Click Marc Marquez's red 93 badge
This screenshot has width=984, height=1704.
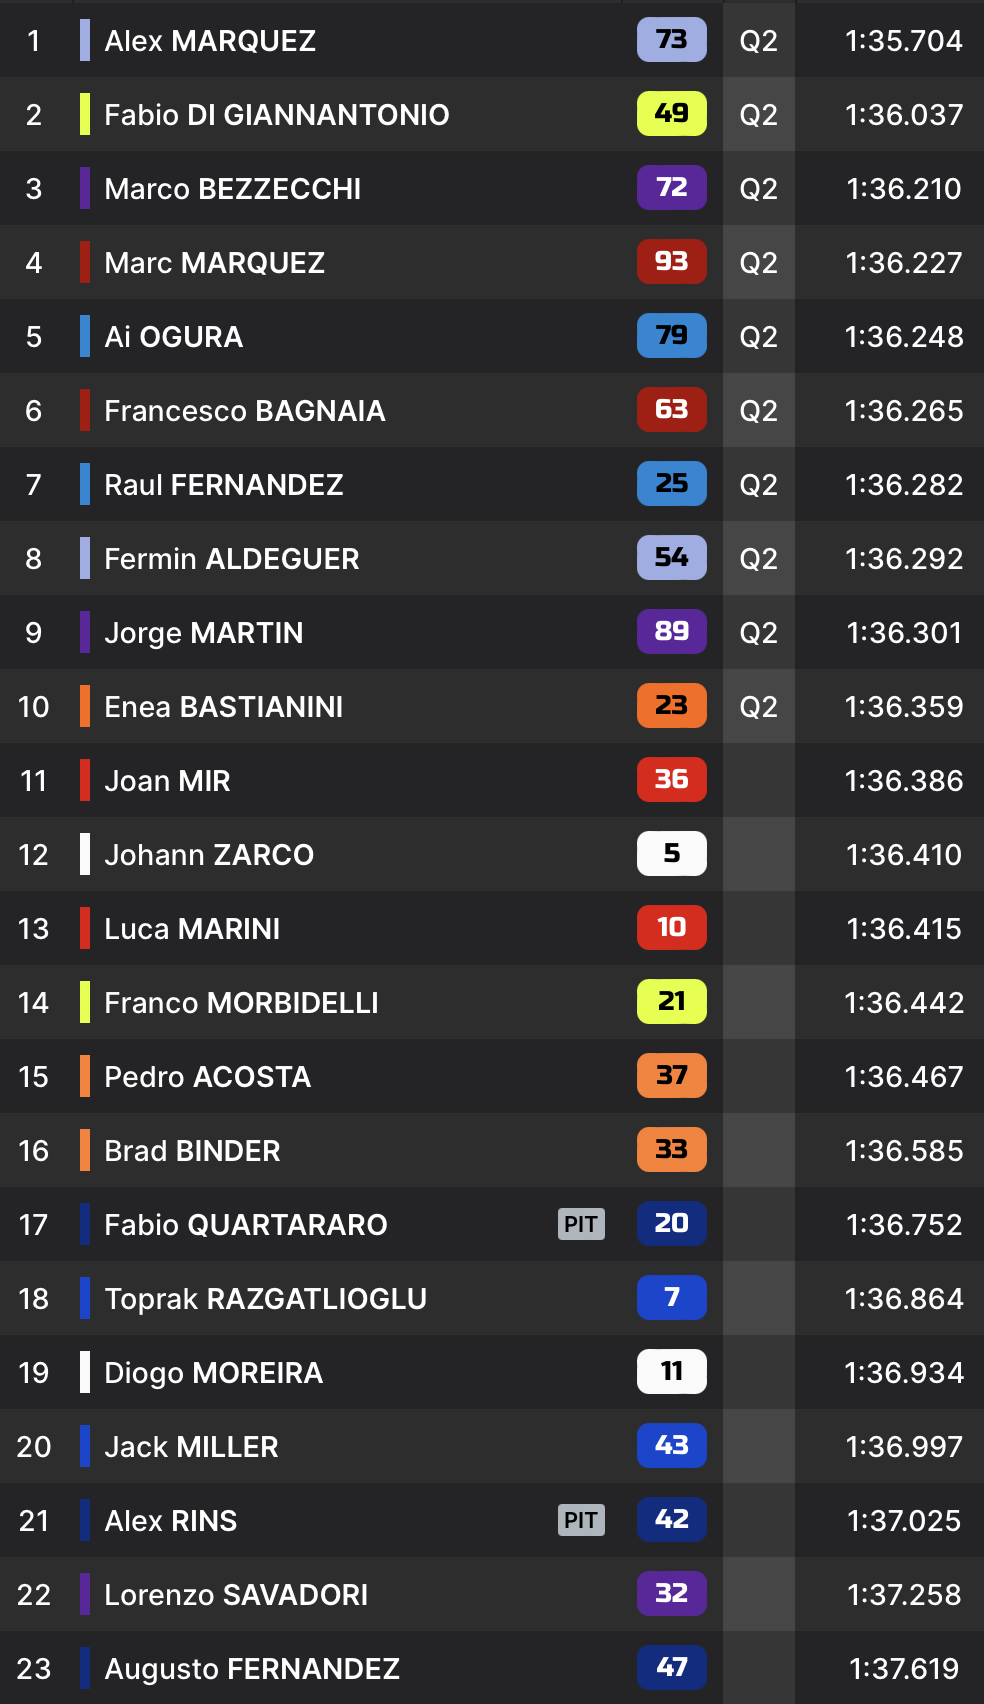click(x=671, y=262)
